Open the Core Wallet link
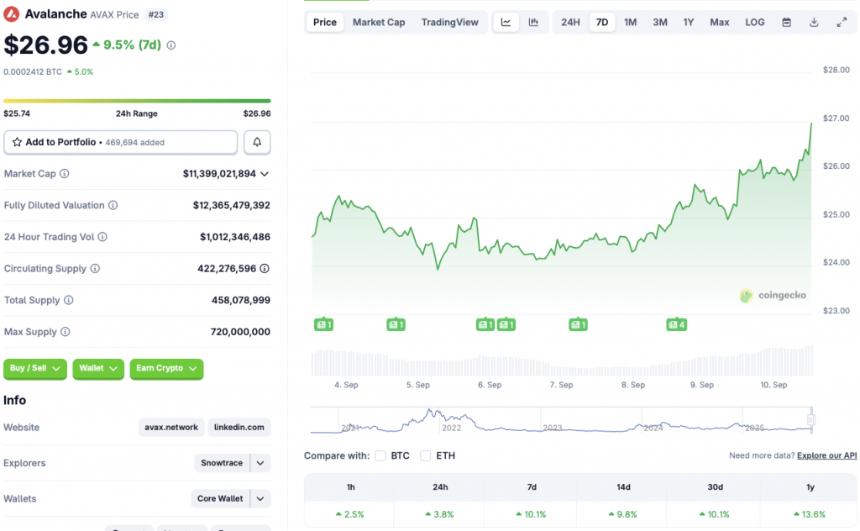 tap(220, 499)
